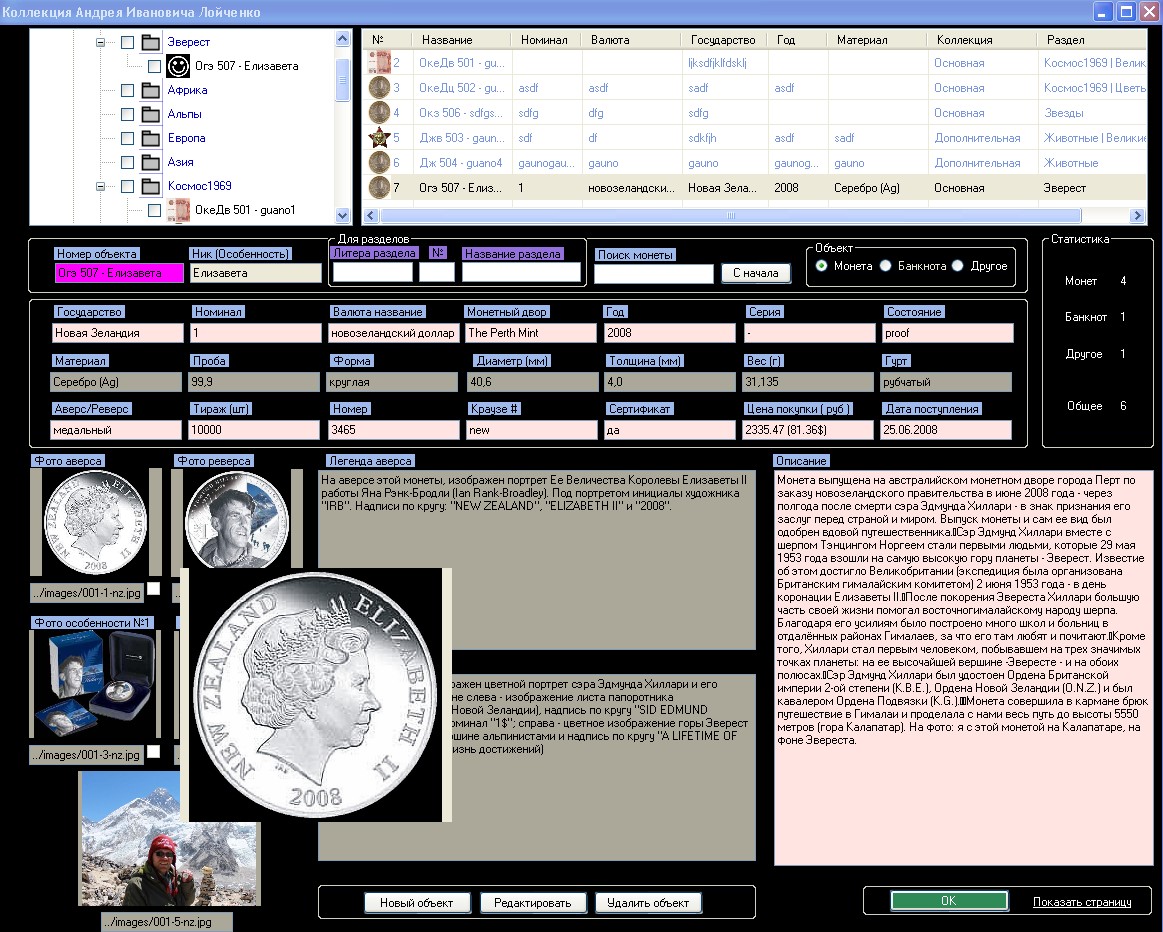Click folder icon next to Космос1969
The image size is (1163, 932).
pyautogui.click(x=151, y=186)
